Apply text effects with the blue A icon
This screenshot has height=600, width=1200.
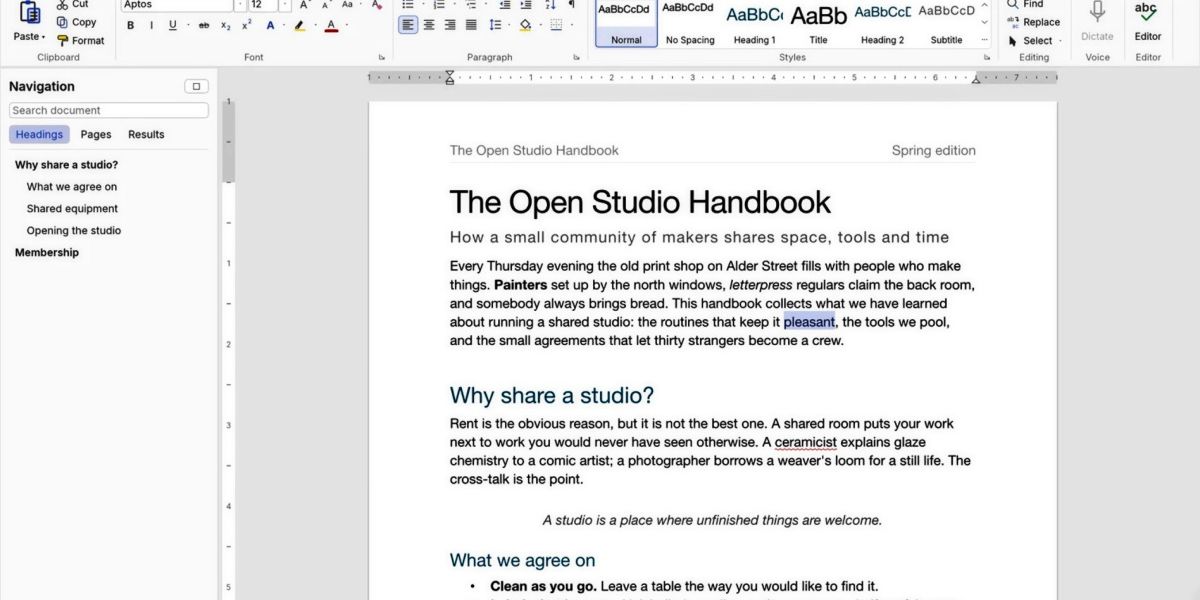[270, 25]
